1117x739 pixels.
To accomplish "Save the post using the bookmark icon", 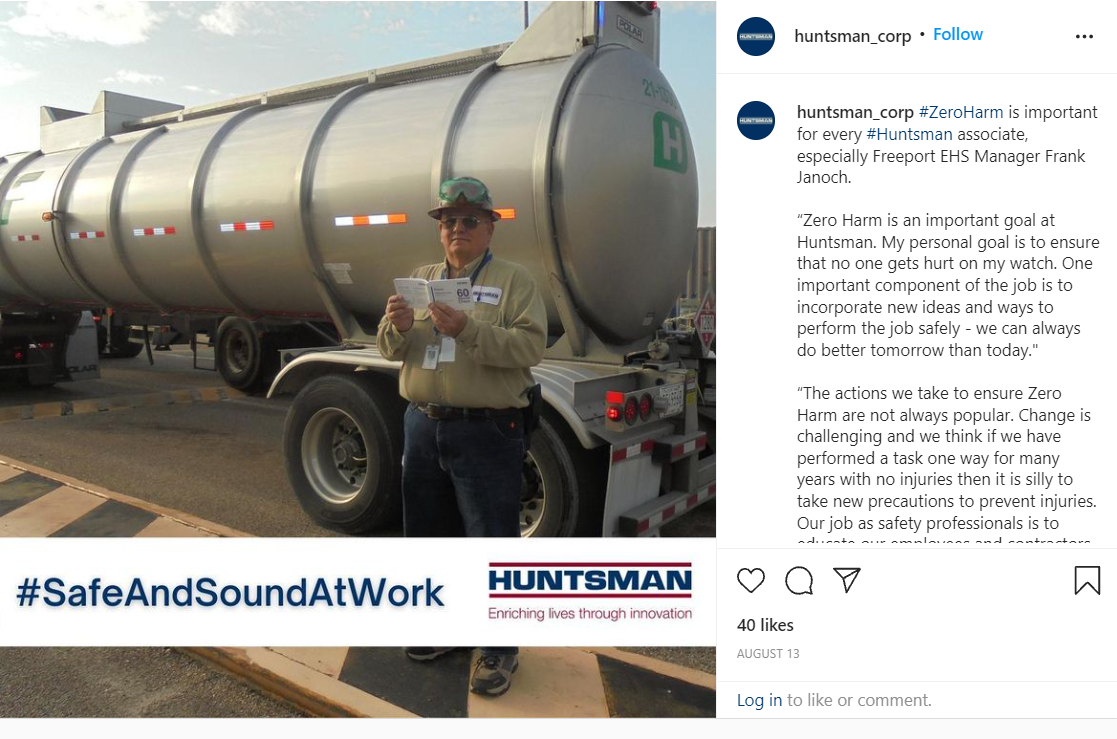I will click(1087, 580).
